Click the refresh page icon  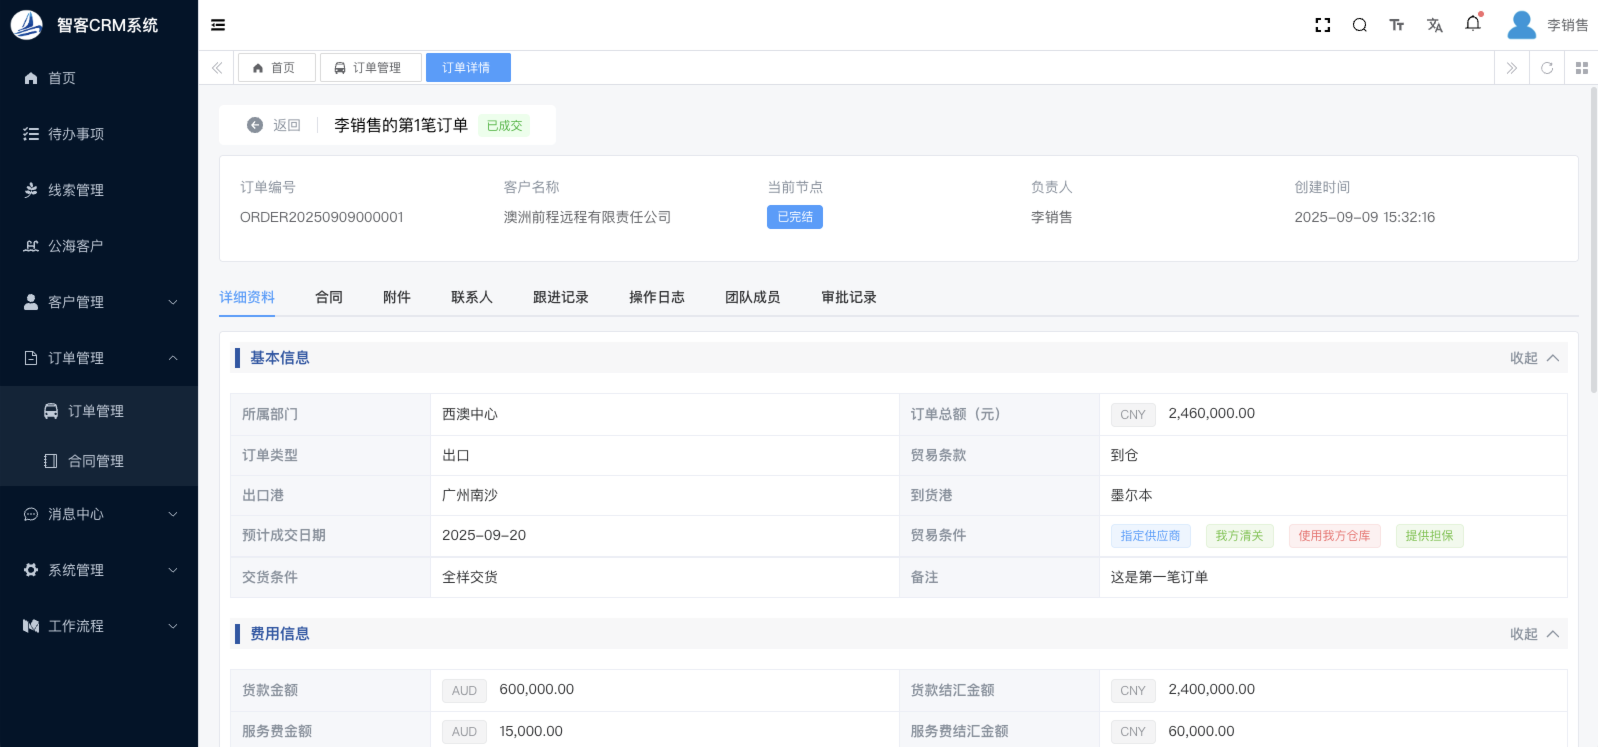click(1547, 68)
